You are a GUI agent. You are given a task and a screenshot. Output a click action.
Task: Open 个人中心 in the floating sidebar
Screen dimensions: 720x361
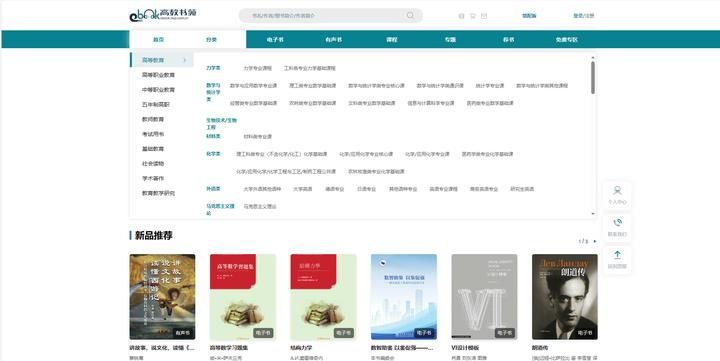(617, 195)
